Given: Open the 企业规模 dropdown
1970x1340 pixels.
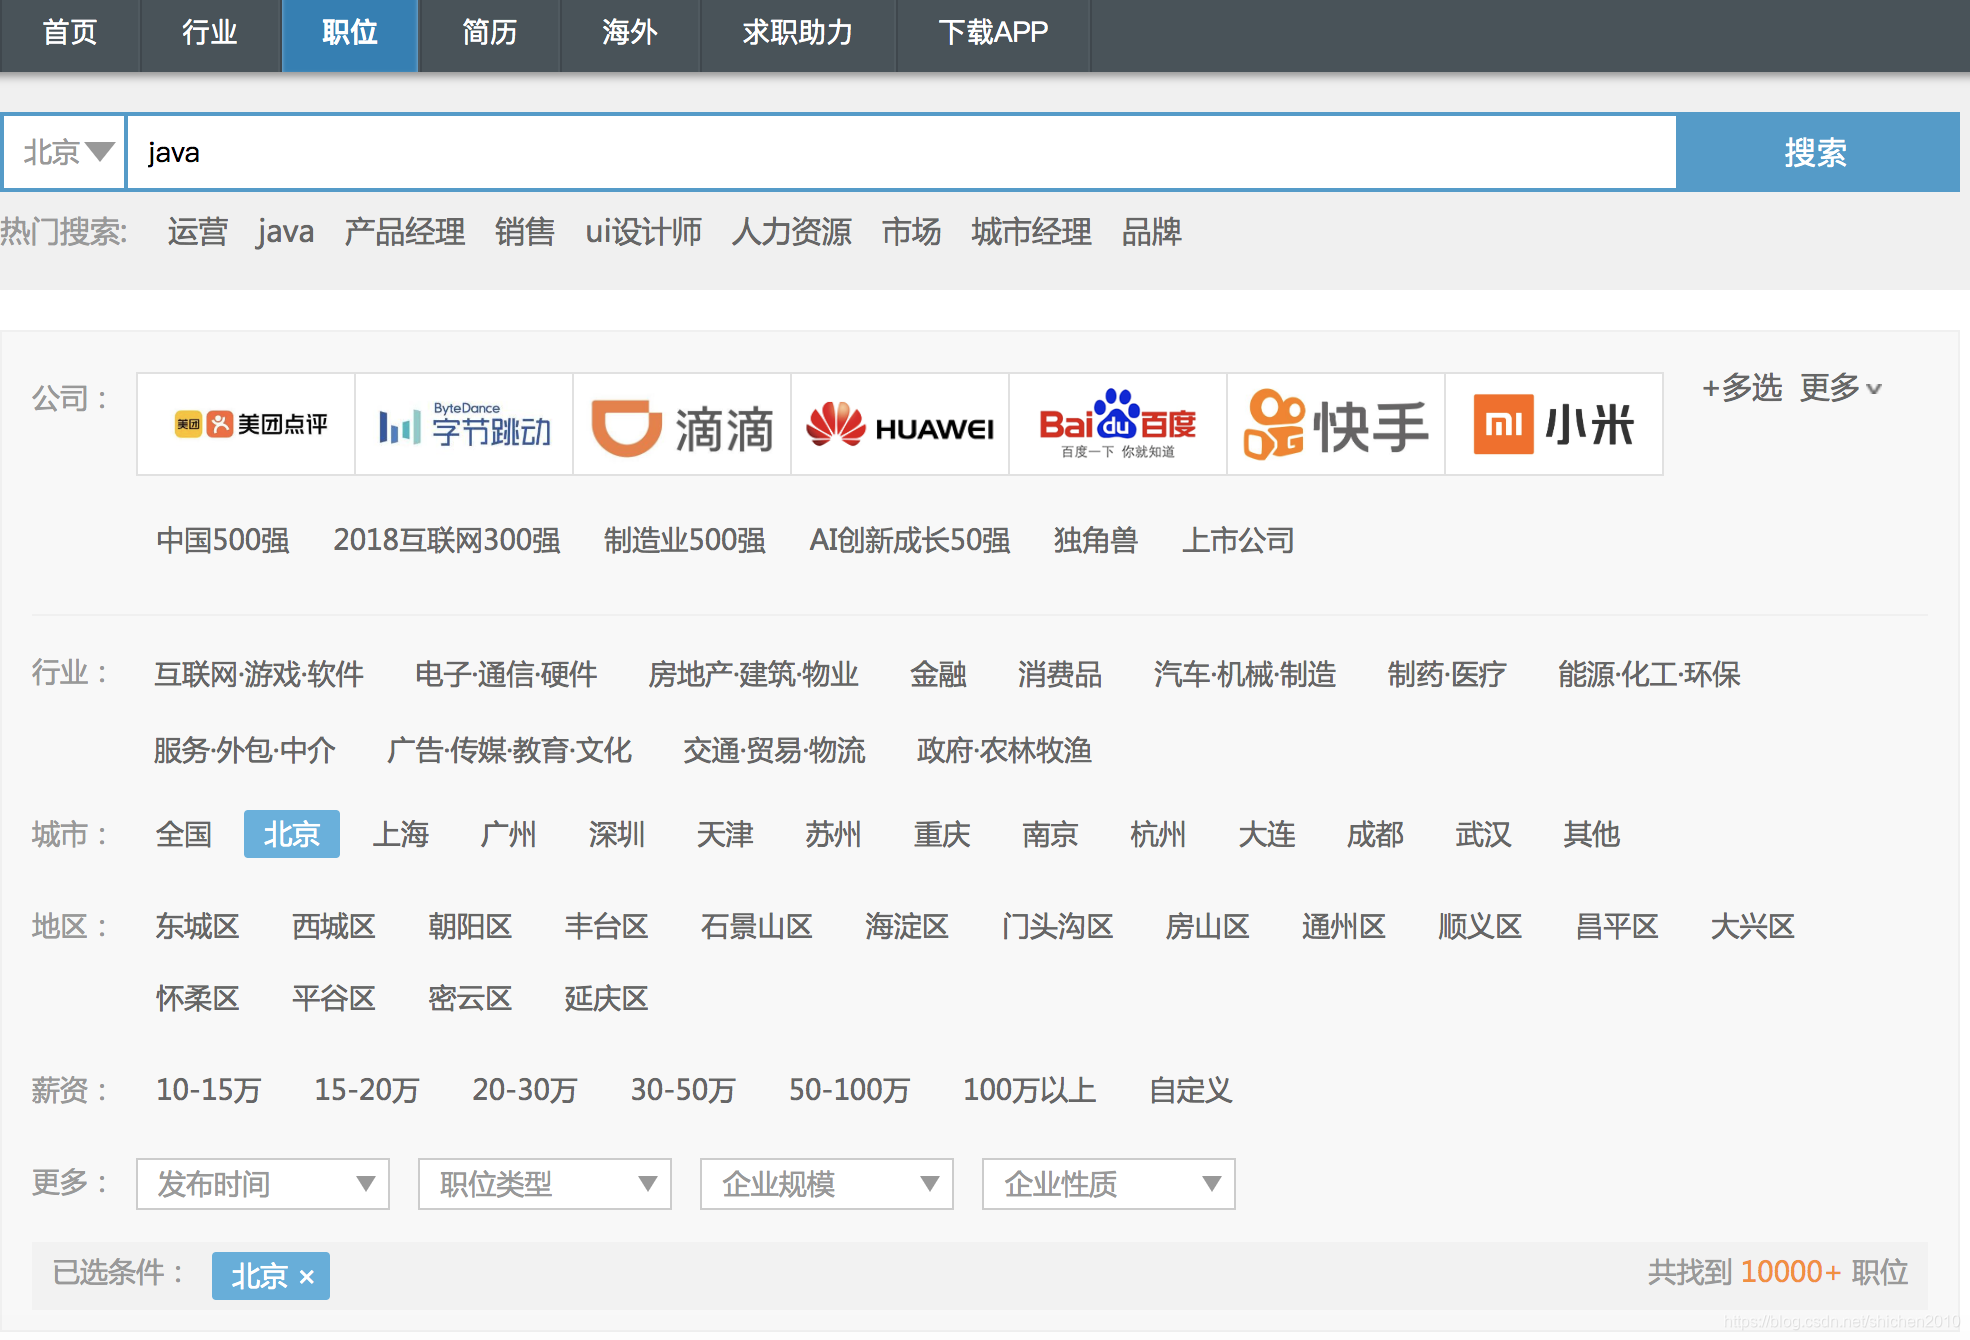Looking at the screenshot, I should click(827, 1184).
